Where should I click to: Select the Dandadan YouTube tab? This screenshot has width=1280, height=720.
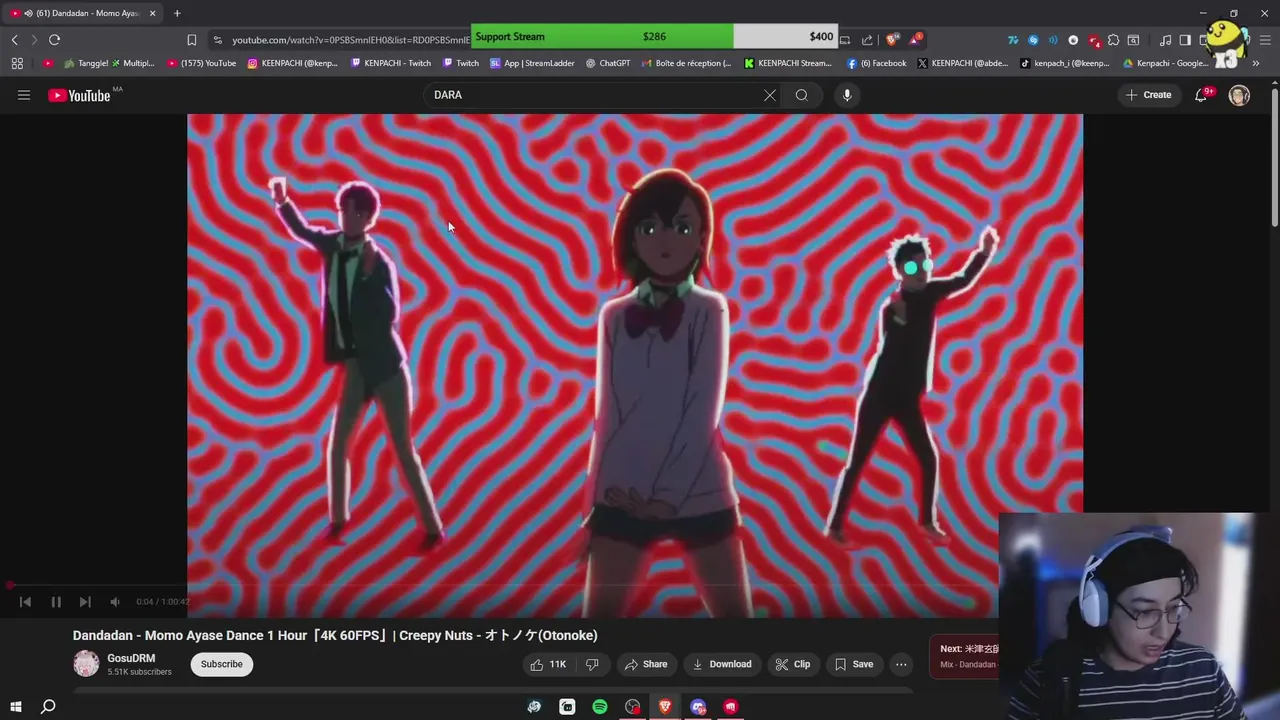tap(81, 13)
